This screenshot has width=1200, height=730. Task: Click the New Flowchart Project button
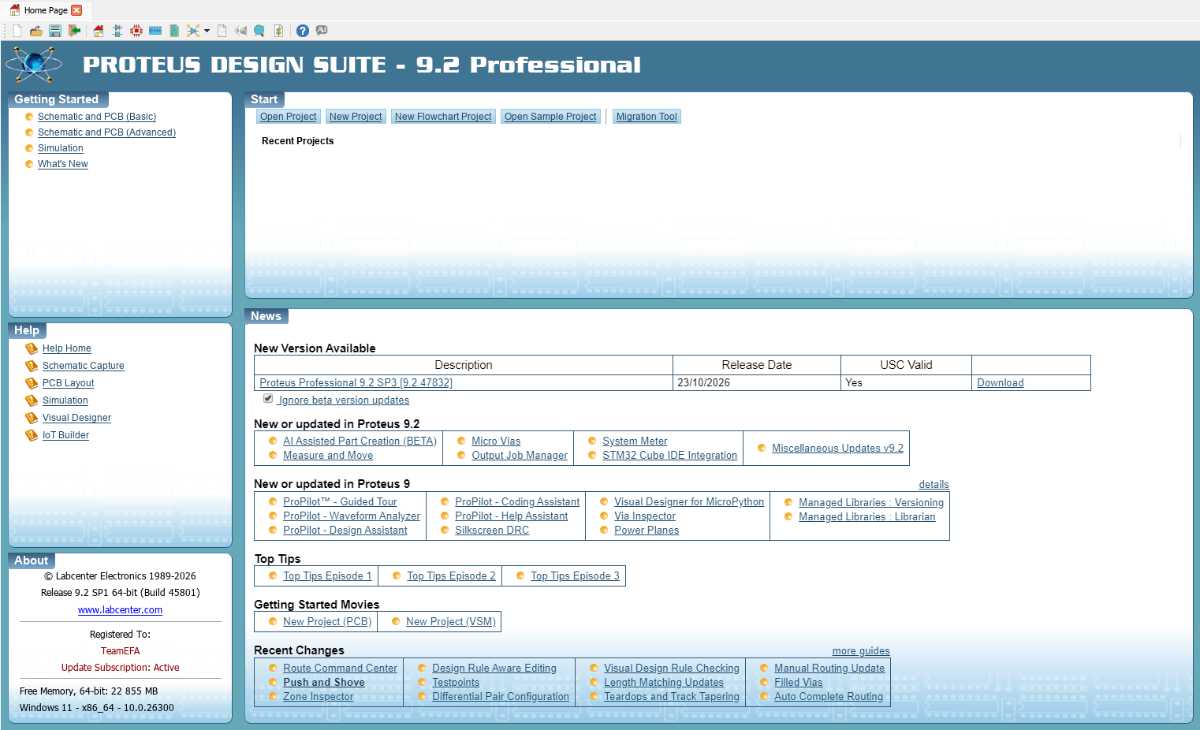pos(443,117)
